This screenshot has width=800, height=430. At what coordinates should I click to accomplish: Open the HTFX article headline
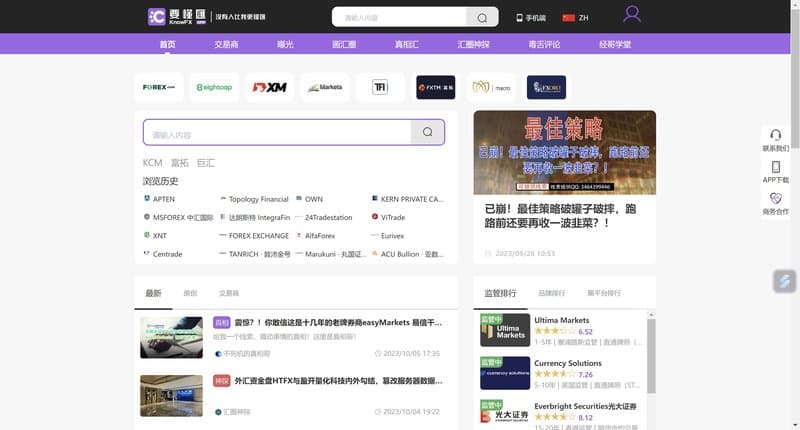(x=338, y=381)
